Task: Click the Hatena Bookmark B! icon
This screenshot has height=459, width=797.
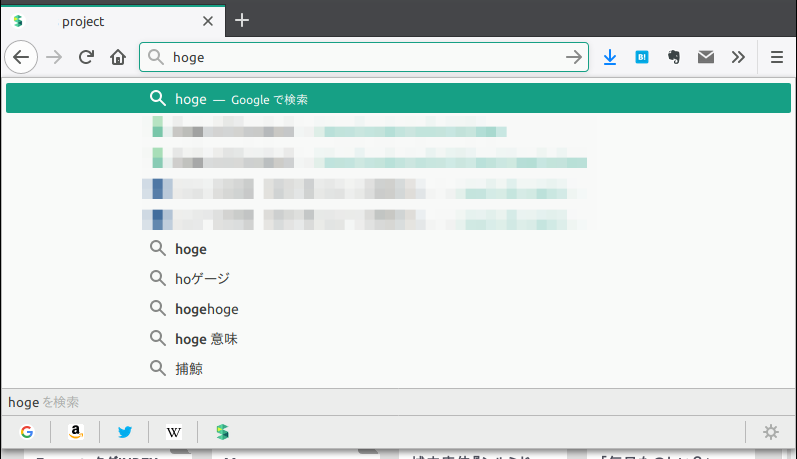Action: click(642, 57)
